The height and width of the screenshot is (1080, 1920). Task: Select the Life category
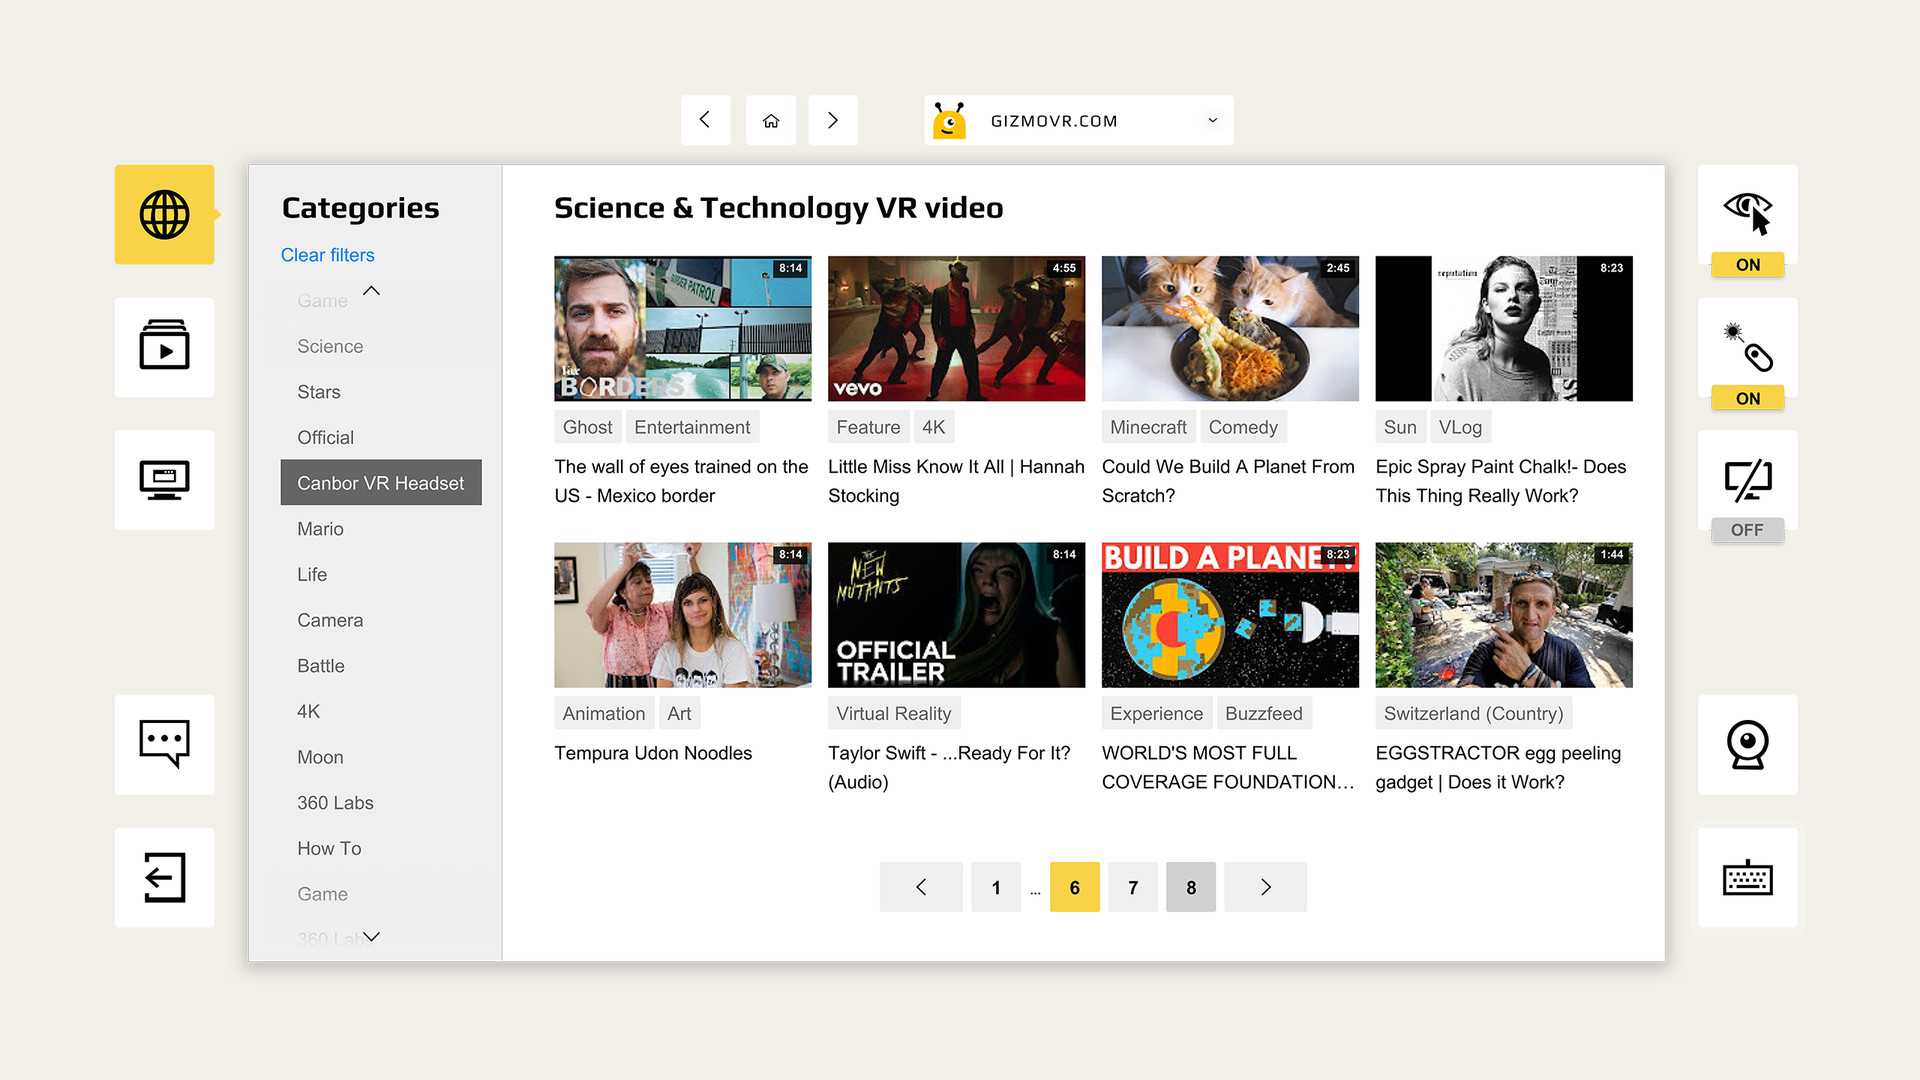[312, 574]
